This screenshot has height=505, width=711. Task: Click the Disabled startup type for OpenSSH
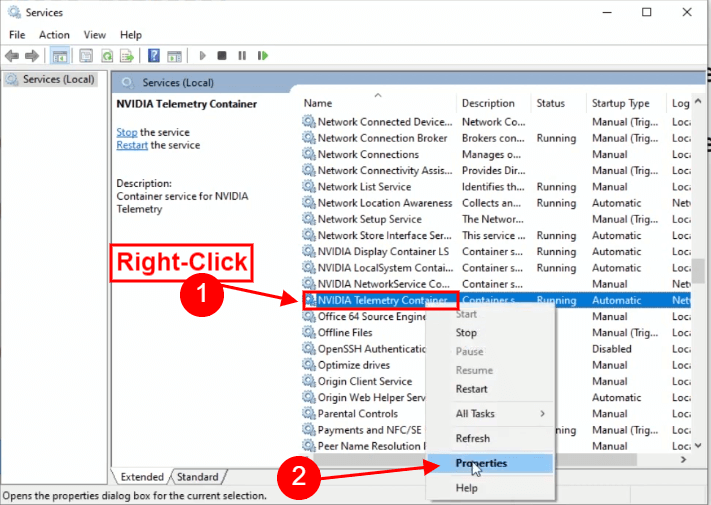click(x=612, y=349)
